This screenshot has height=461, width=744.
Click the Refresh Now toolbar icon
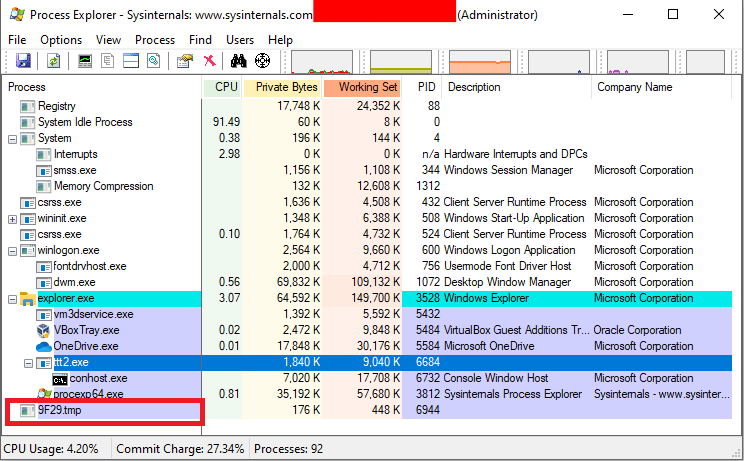(x=52, y=61)
